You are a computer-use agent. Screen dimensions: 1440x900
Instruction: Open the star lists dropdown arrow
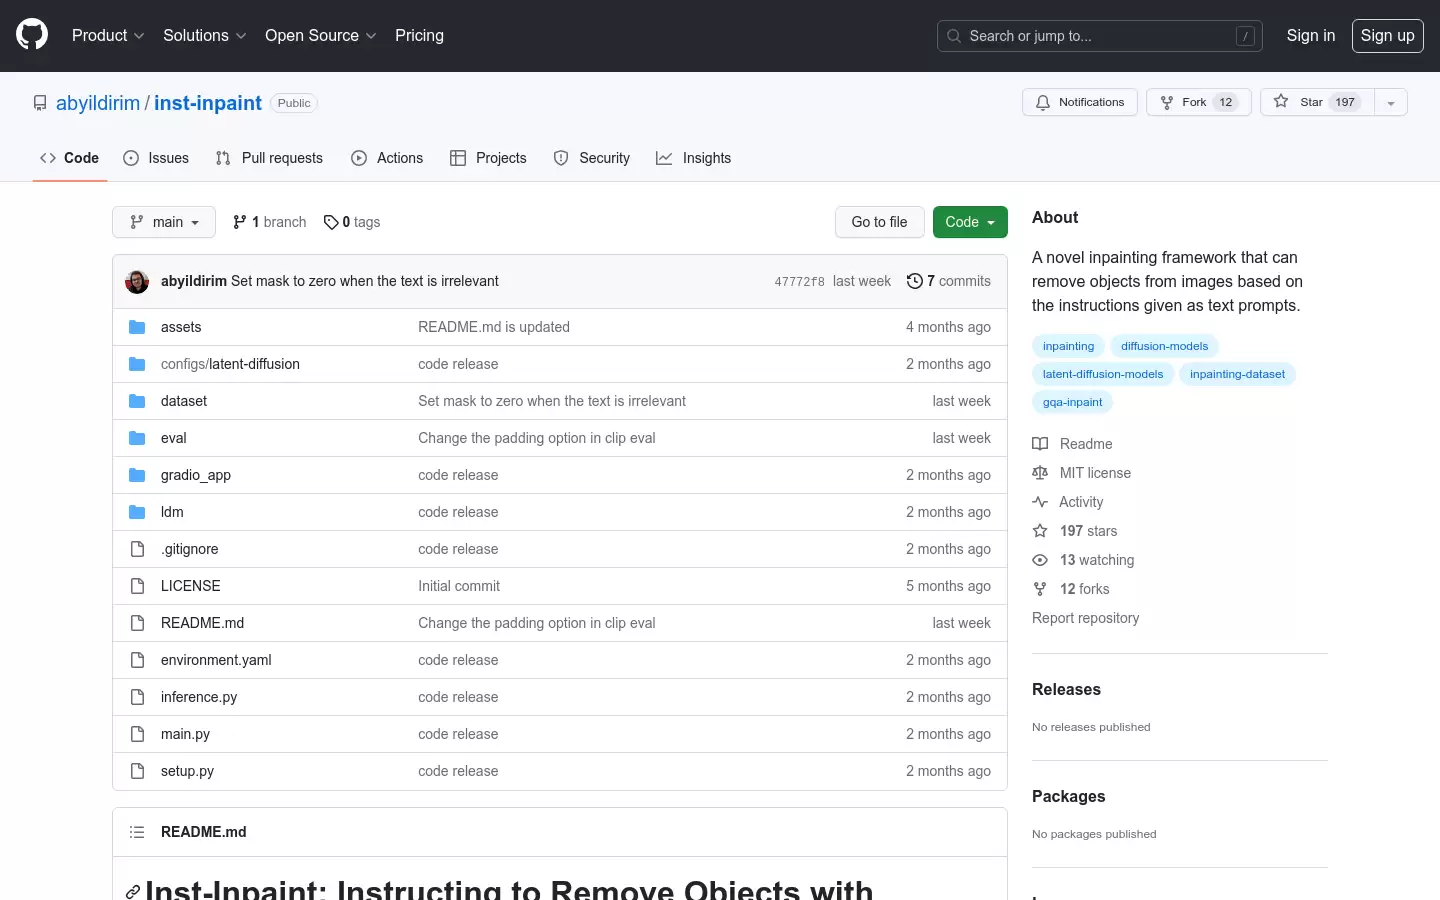coord(1391,102)
